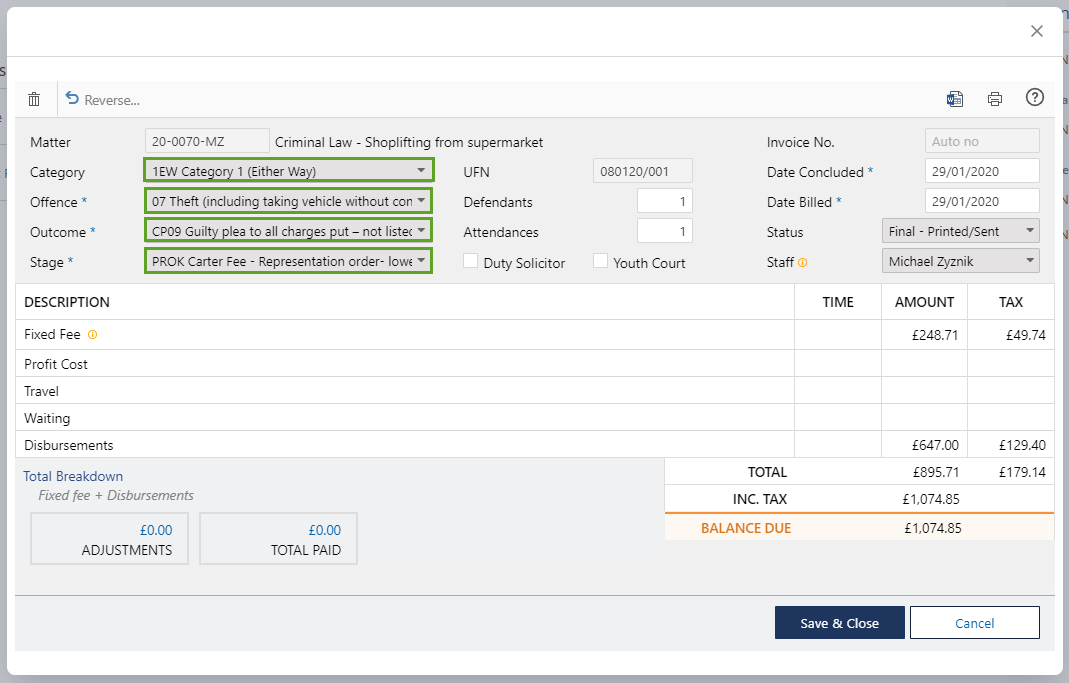
Task: Close the dialog with X icon
Action: tap(1037, 31)
